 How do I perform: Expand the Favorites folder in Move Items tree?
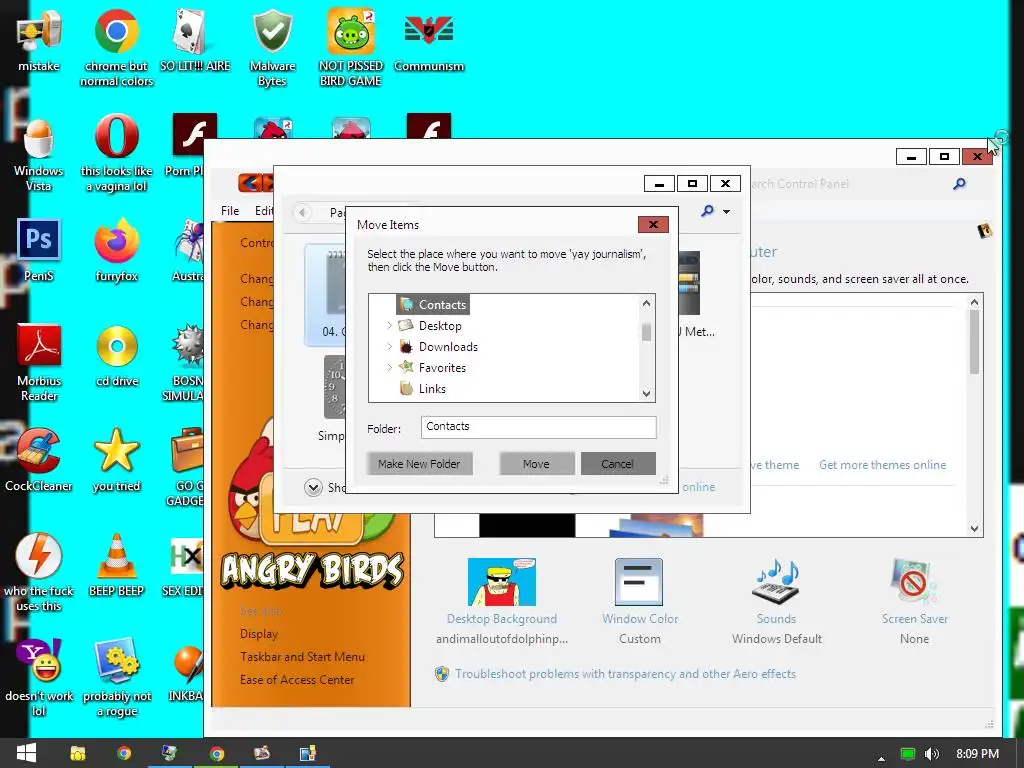pos(389,367)
